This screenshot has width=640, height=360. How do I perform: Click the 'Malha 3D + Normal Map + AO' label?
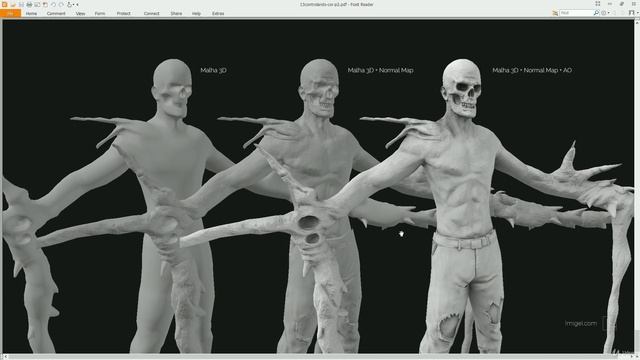532,70
